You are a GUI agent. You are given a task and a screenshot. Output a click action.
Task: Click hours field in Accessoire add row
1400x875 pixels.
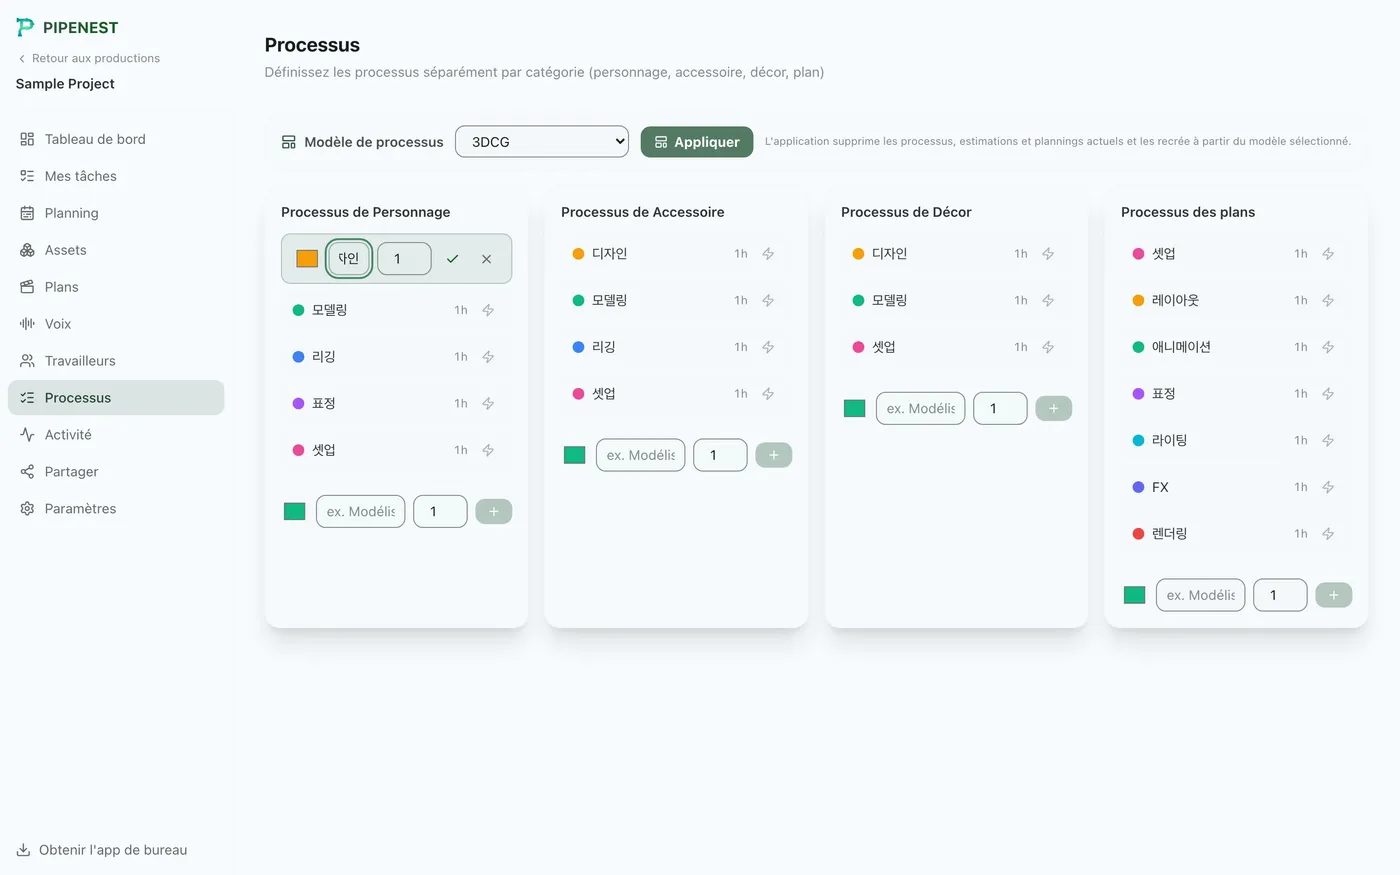(x=720, y=455)
